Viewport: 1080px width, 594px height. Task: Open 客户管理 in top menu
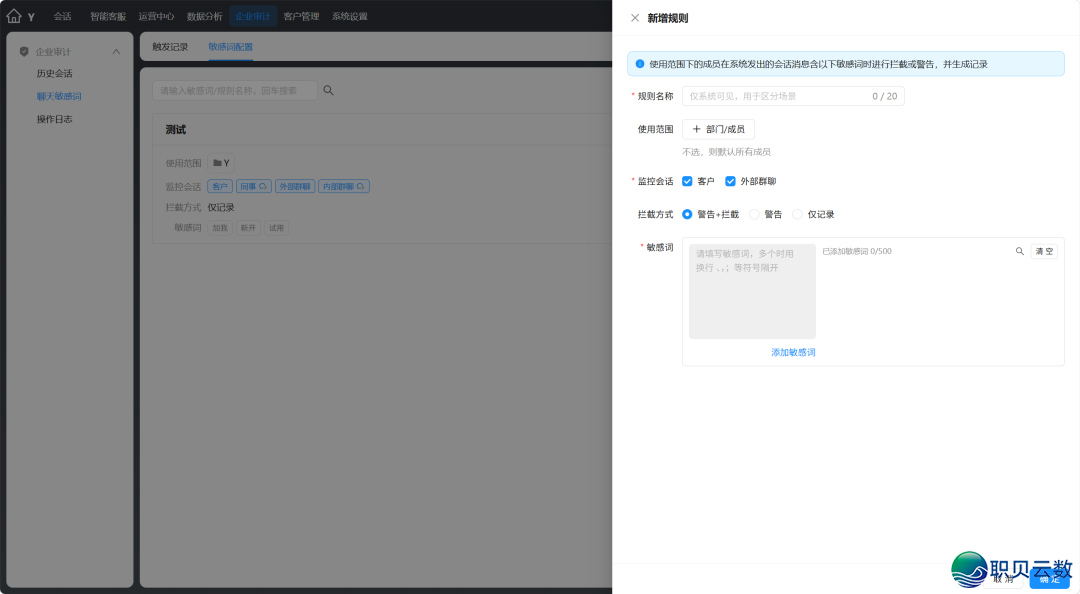(302, 16)
